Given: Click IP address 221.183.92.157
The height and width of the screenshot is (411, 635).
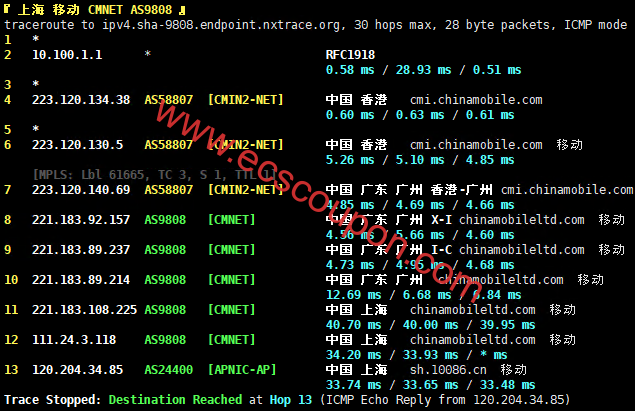Looking at the screenshot, I should point(81,219).
